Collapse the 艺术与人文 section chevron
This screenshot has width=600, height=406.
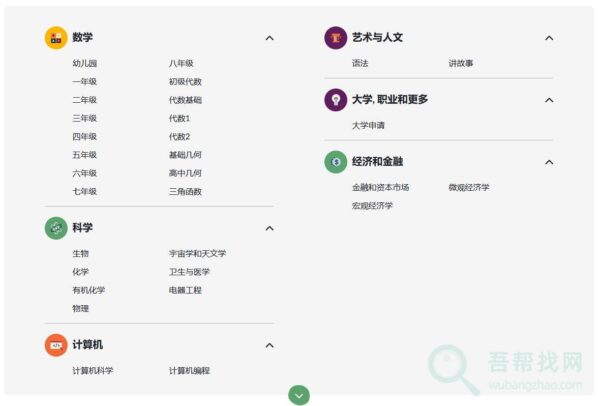(x=549, y=38)
